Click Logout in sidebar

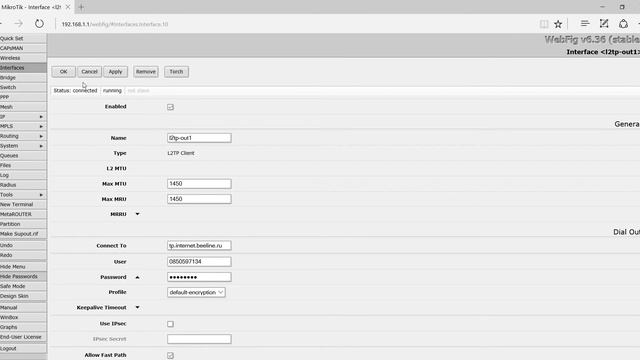coord(23,348)
